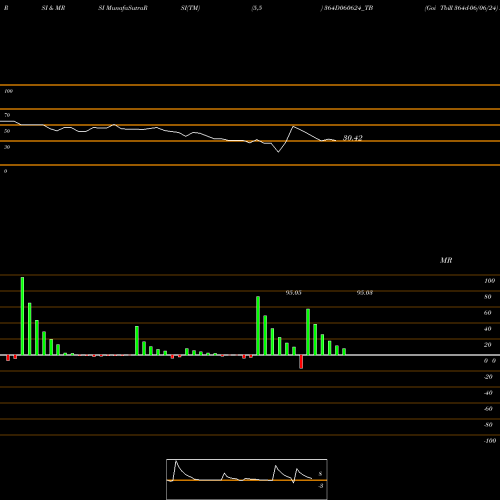Click the '80' tick on MR axis

488,297
